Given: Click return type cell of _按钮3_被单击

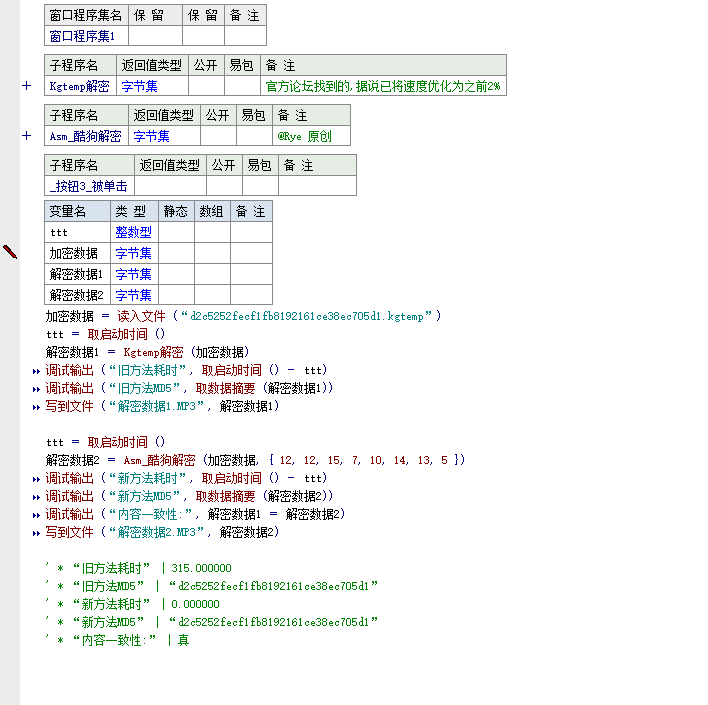Looking at the screenshot, I should coord(170,186).
